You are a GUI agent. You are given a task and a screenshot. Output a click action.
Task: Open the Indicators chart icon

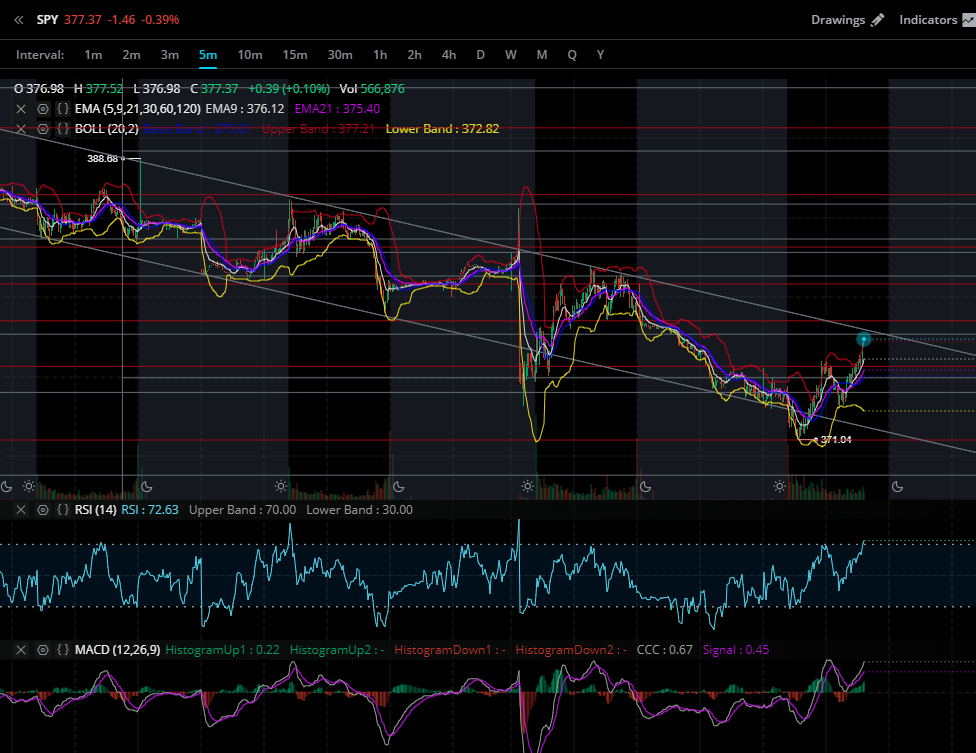point(969,20)
